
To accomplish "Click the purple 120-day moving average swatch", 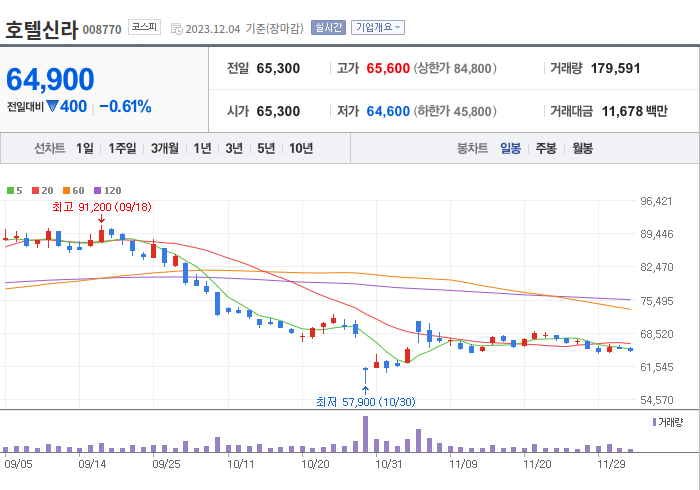I will [97, 191].
